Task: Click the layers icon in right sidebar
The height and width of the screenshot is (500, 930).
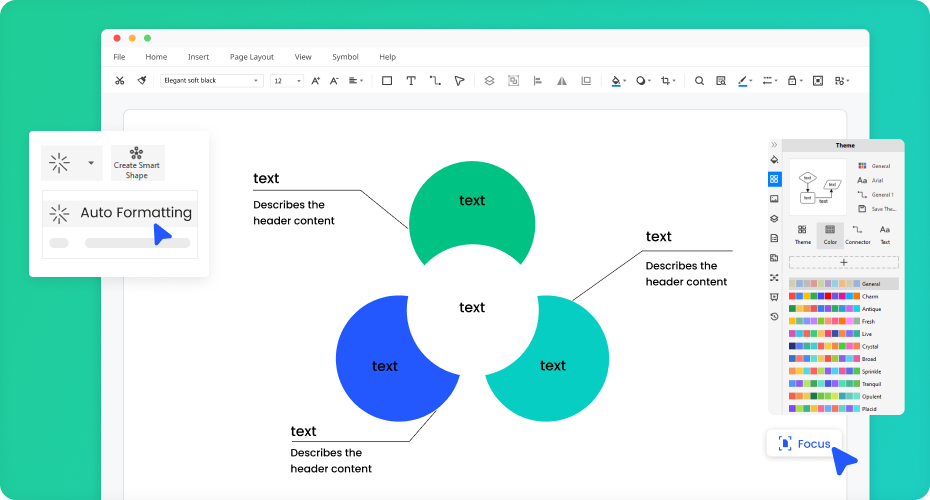Action: click(774, 218)
